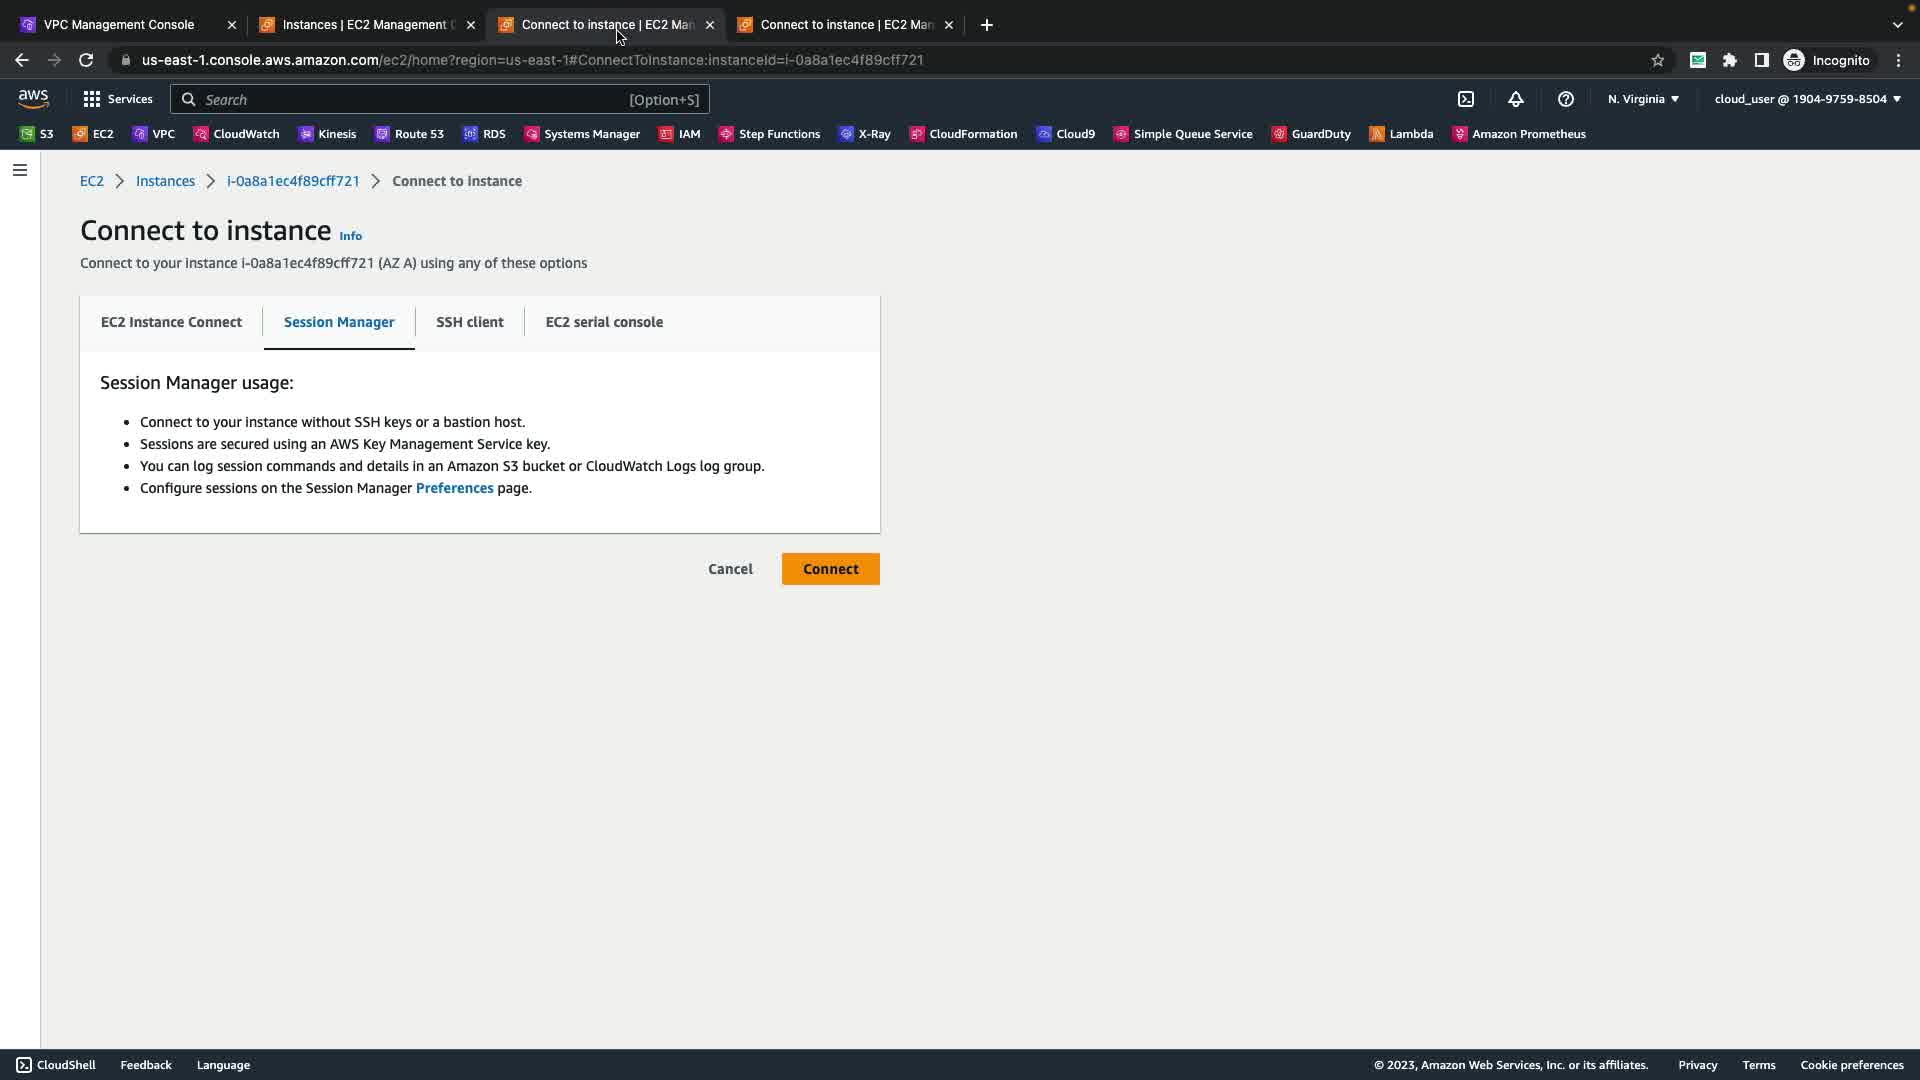The height and width of the screenshot is (1080, 1920).
Task: Switch to the EC2 Instance Connect tab
Action: click(x=171, y=322)
